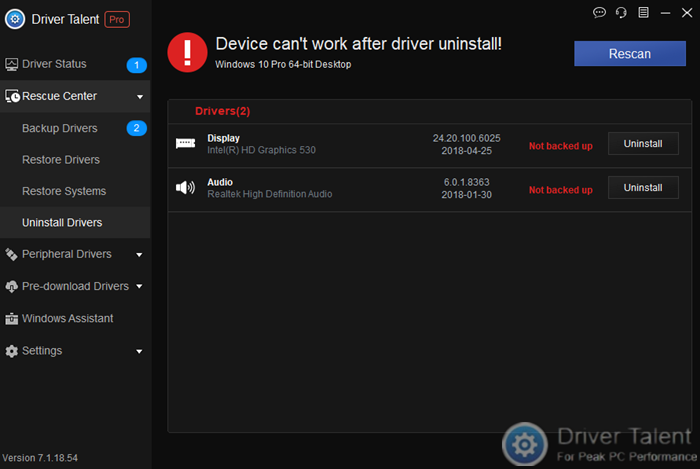This screenshot has width=700, height=469.
Task: Click Audio row Not backed up status
Action: [x=561, y=190]
